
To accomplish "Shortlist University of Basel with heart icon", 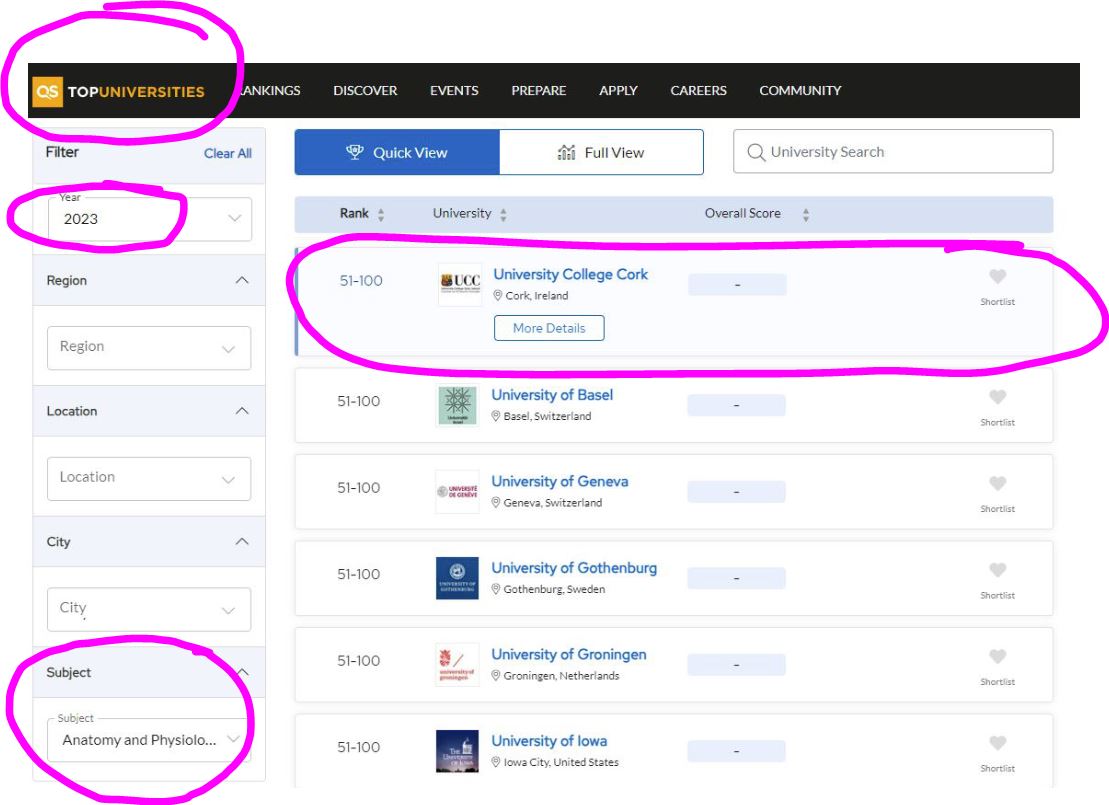I will [997, 398].
